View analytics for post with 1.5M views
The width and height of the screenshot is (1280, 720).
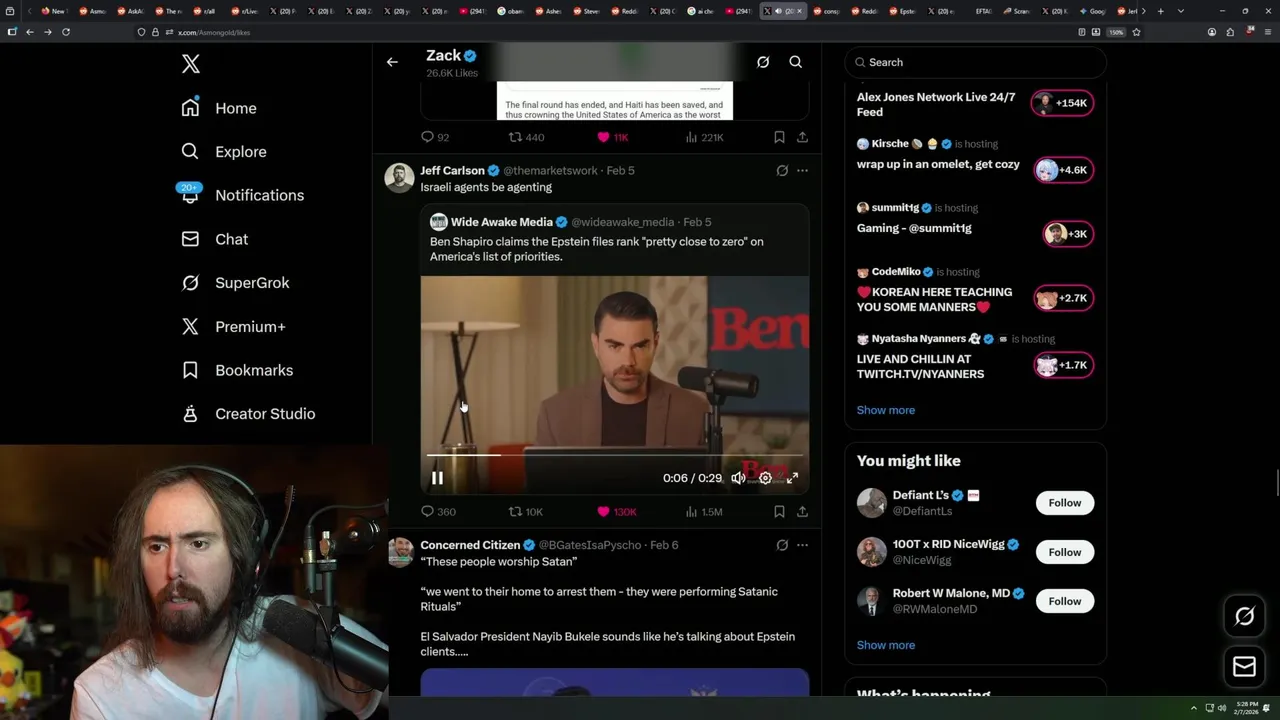point(704,512)
